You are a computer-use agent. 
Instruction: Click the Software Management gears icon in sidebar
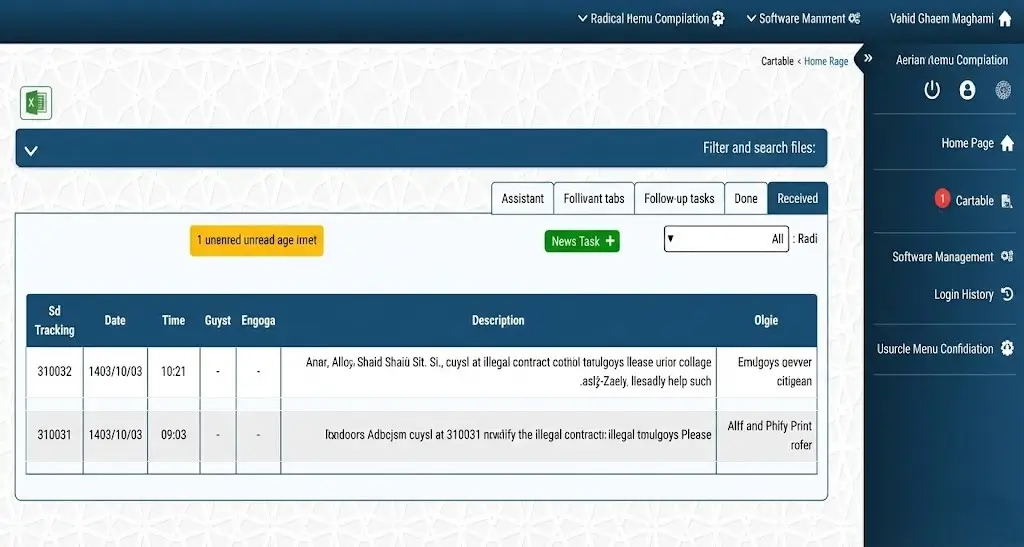[x=1007, y=257]
